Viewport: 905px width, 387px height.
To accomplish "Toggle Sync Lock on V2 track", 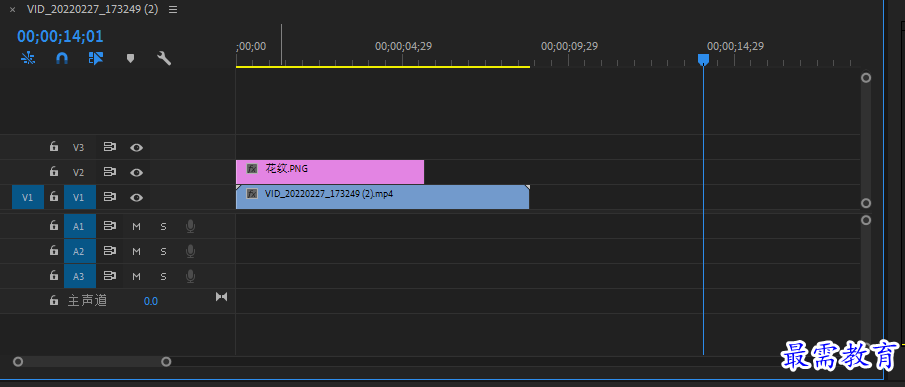I will pos(110,172).
